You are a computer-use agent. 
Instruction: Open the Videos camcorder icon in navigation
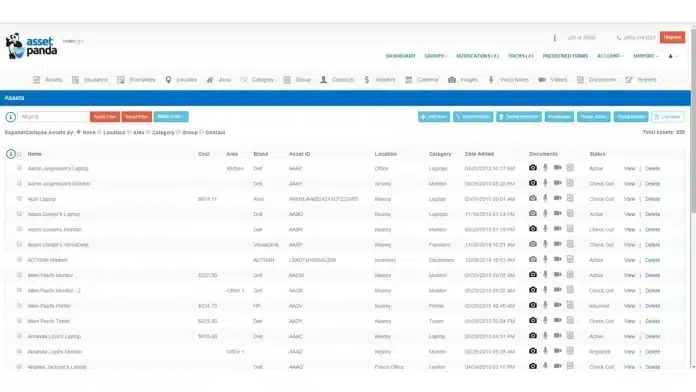pyautogui.click(x=542, y=80)
